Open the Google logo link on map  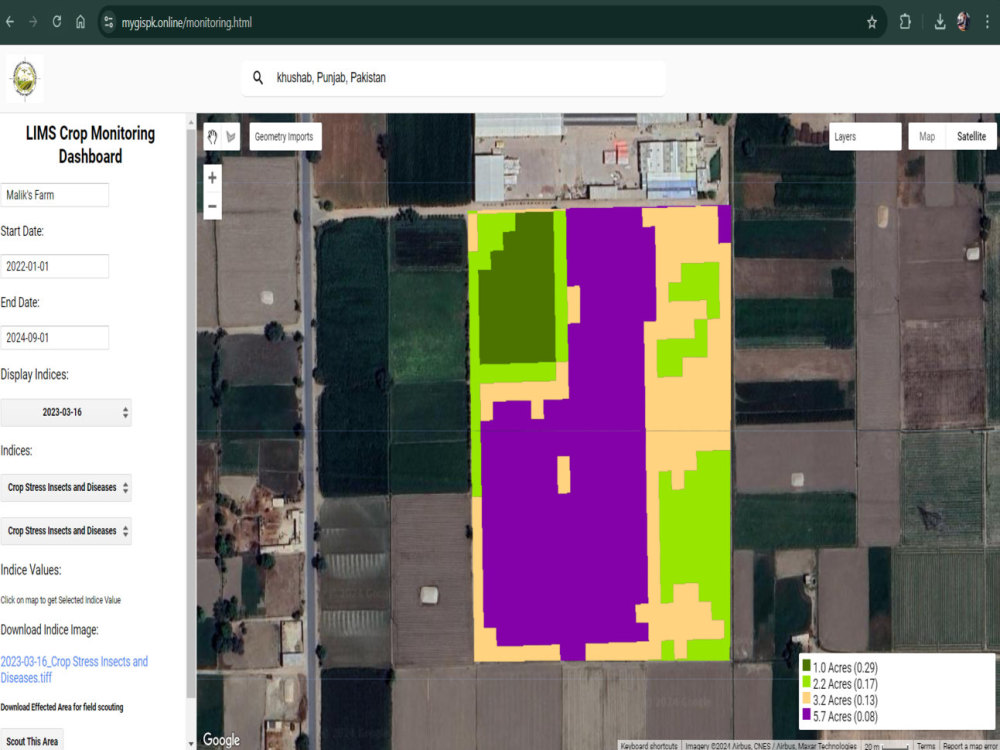221,739
